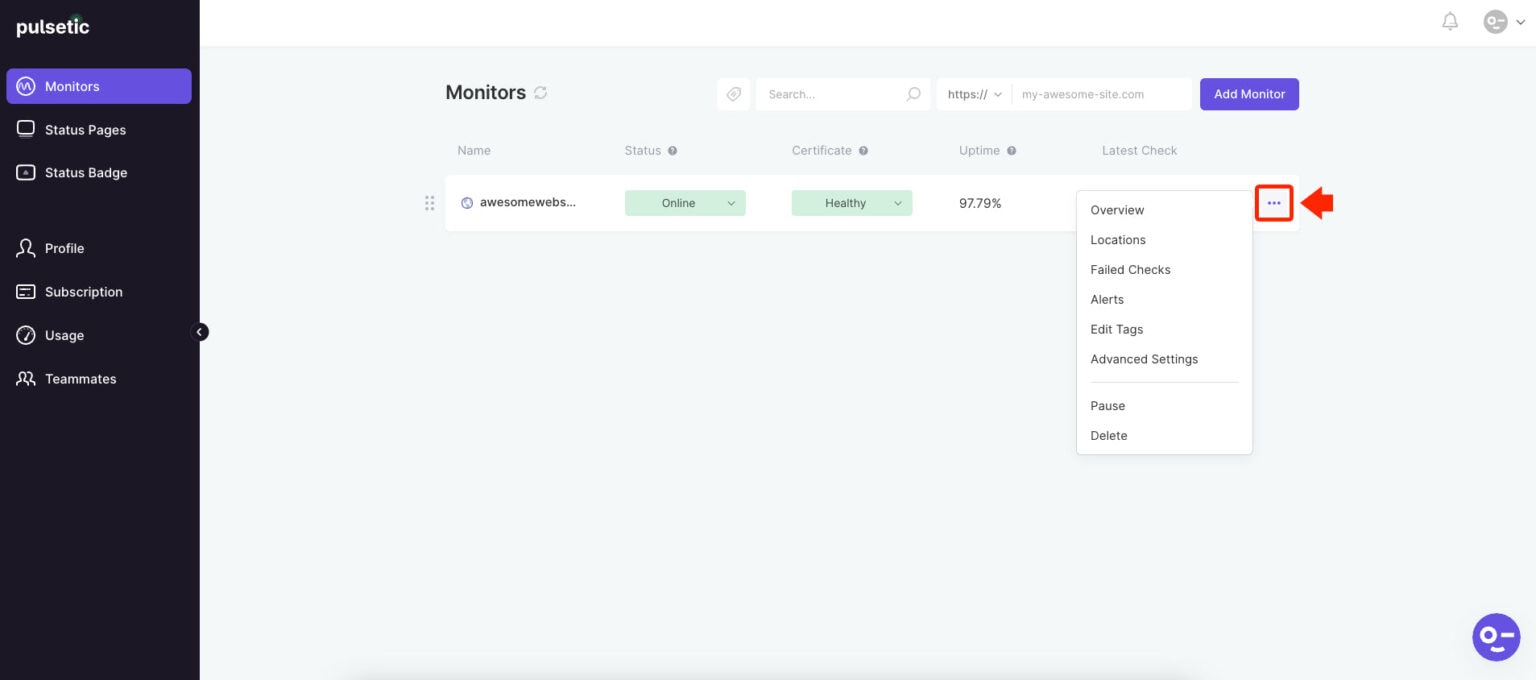This screenshot has height=680, width=1536.
Task: Open the Profile icon
Action: pos(26,248)
